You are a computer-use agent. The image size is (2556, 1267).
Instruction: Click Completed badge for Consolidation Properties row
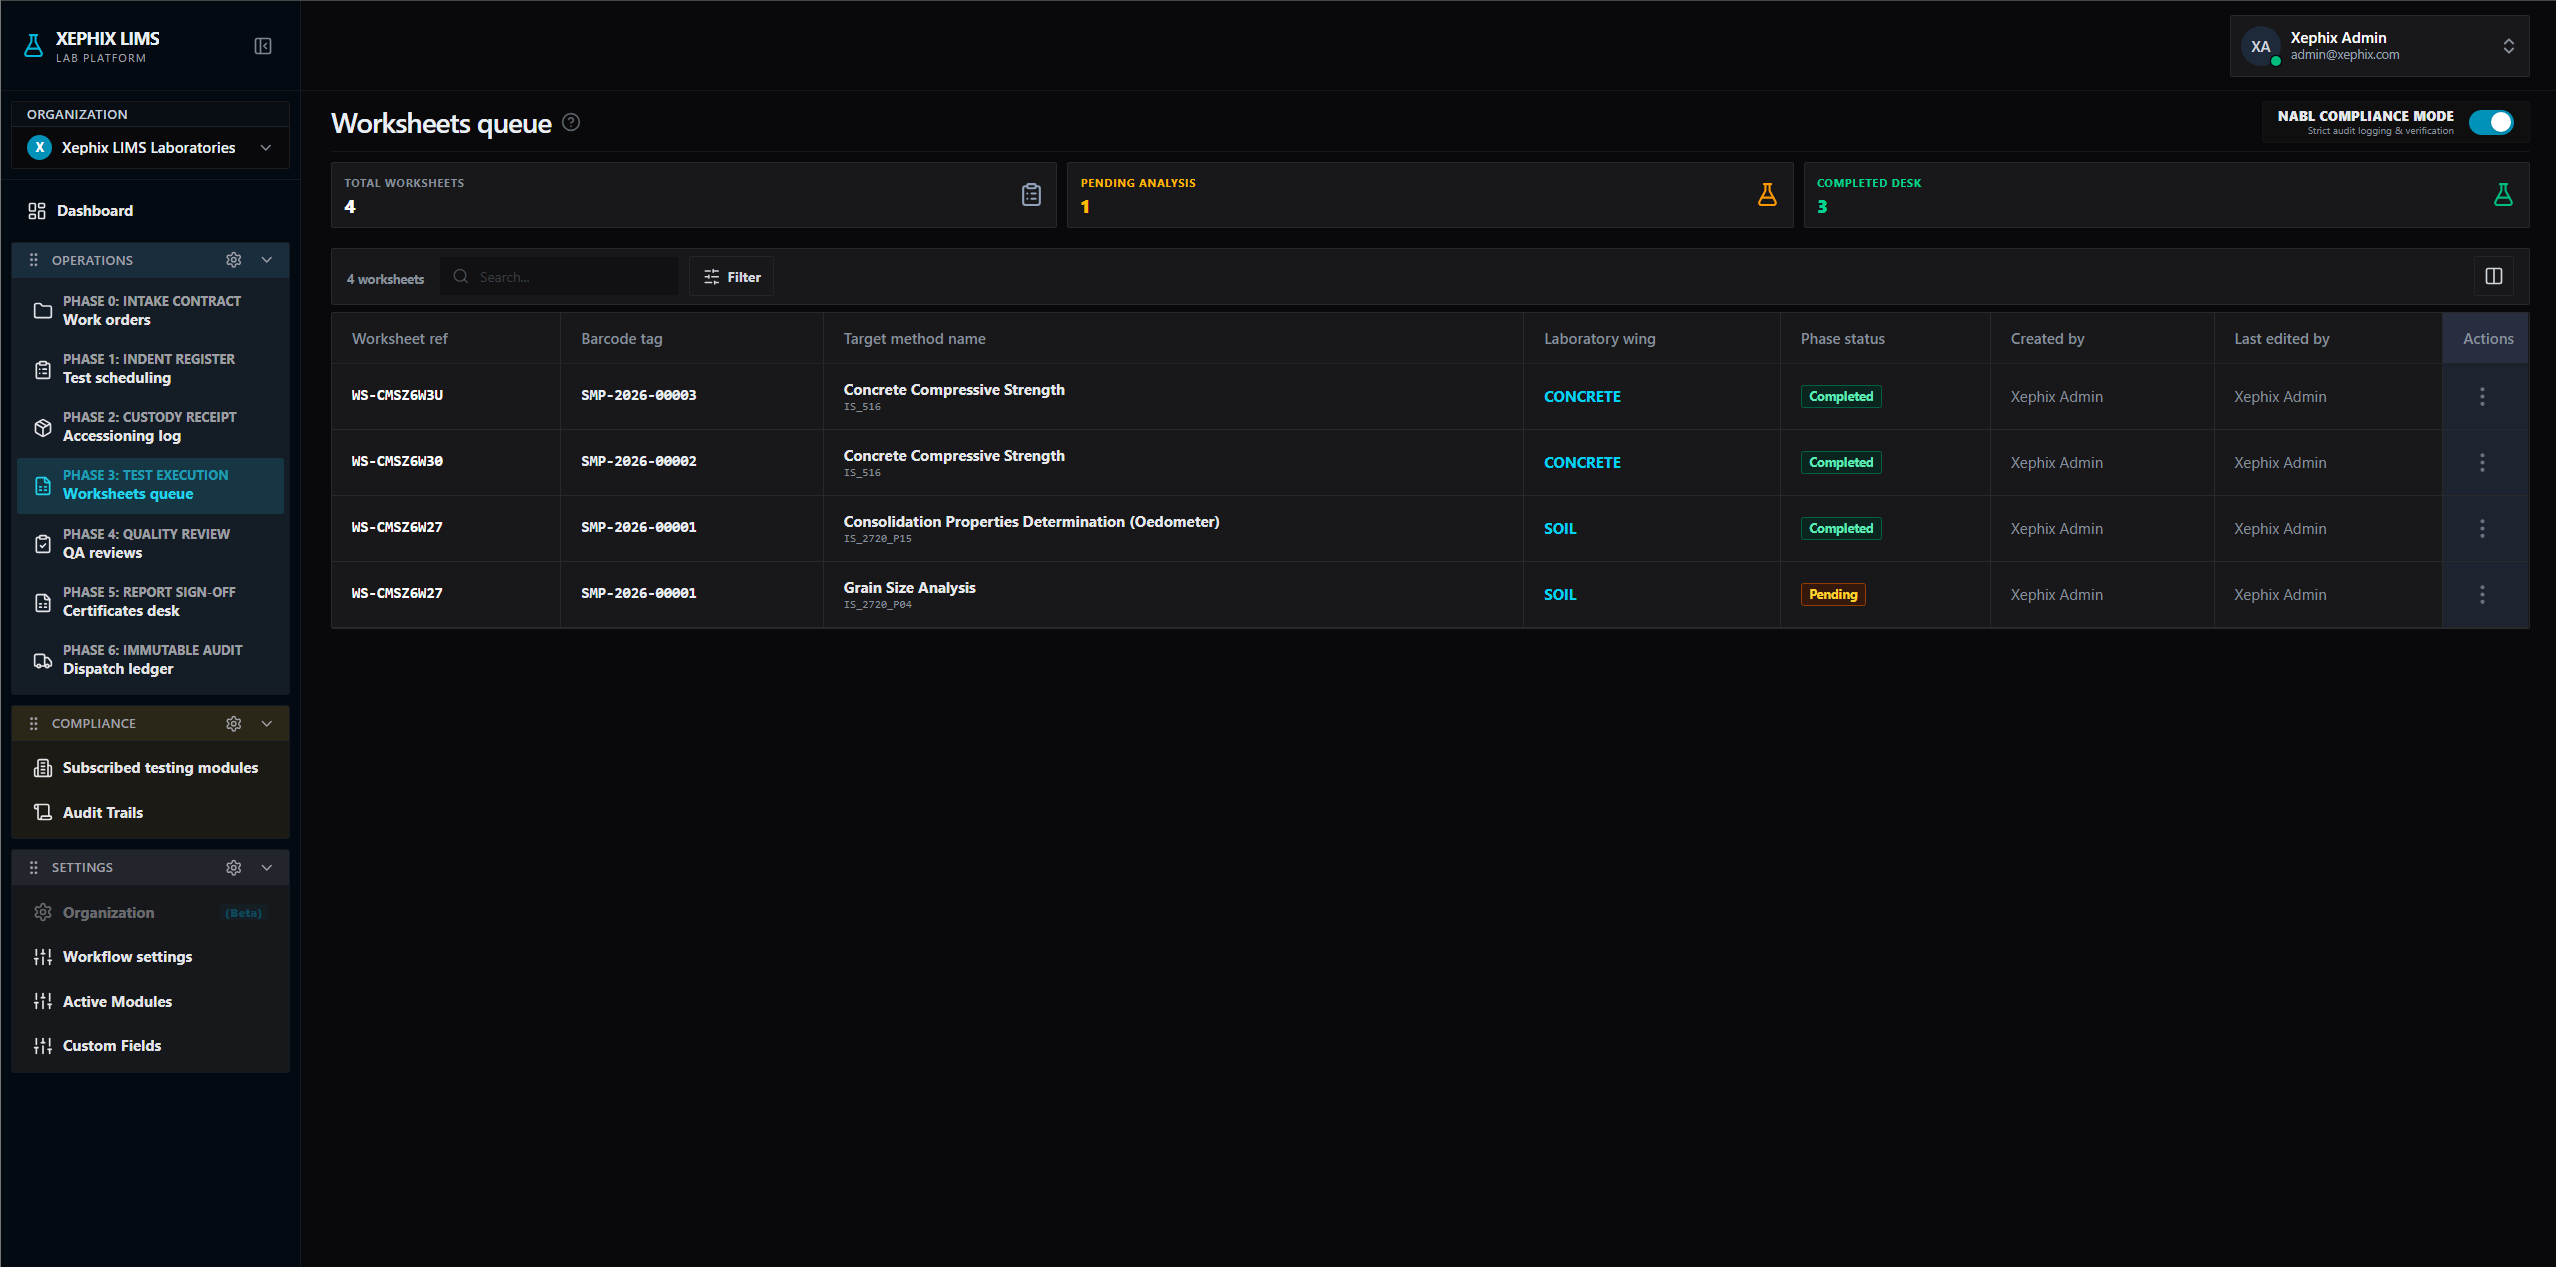1841,528
